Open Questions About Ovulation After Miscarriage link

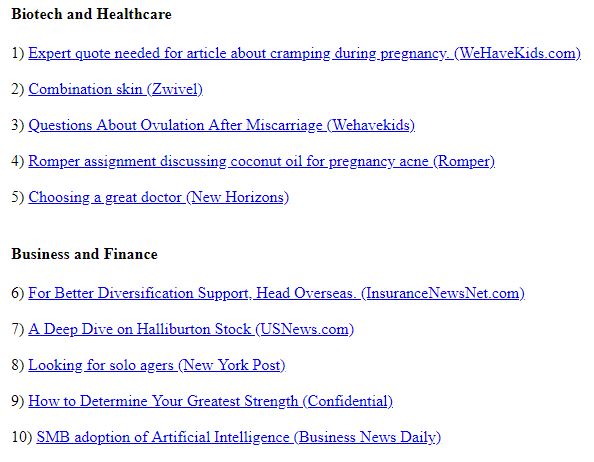221,125
